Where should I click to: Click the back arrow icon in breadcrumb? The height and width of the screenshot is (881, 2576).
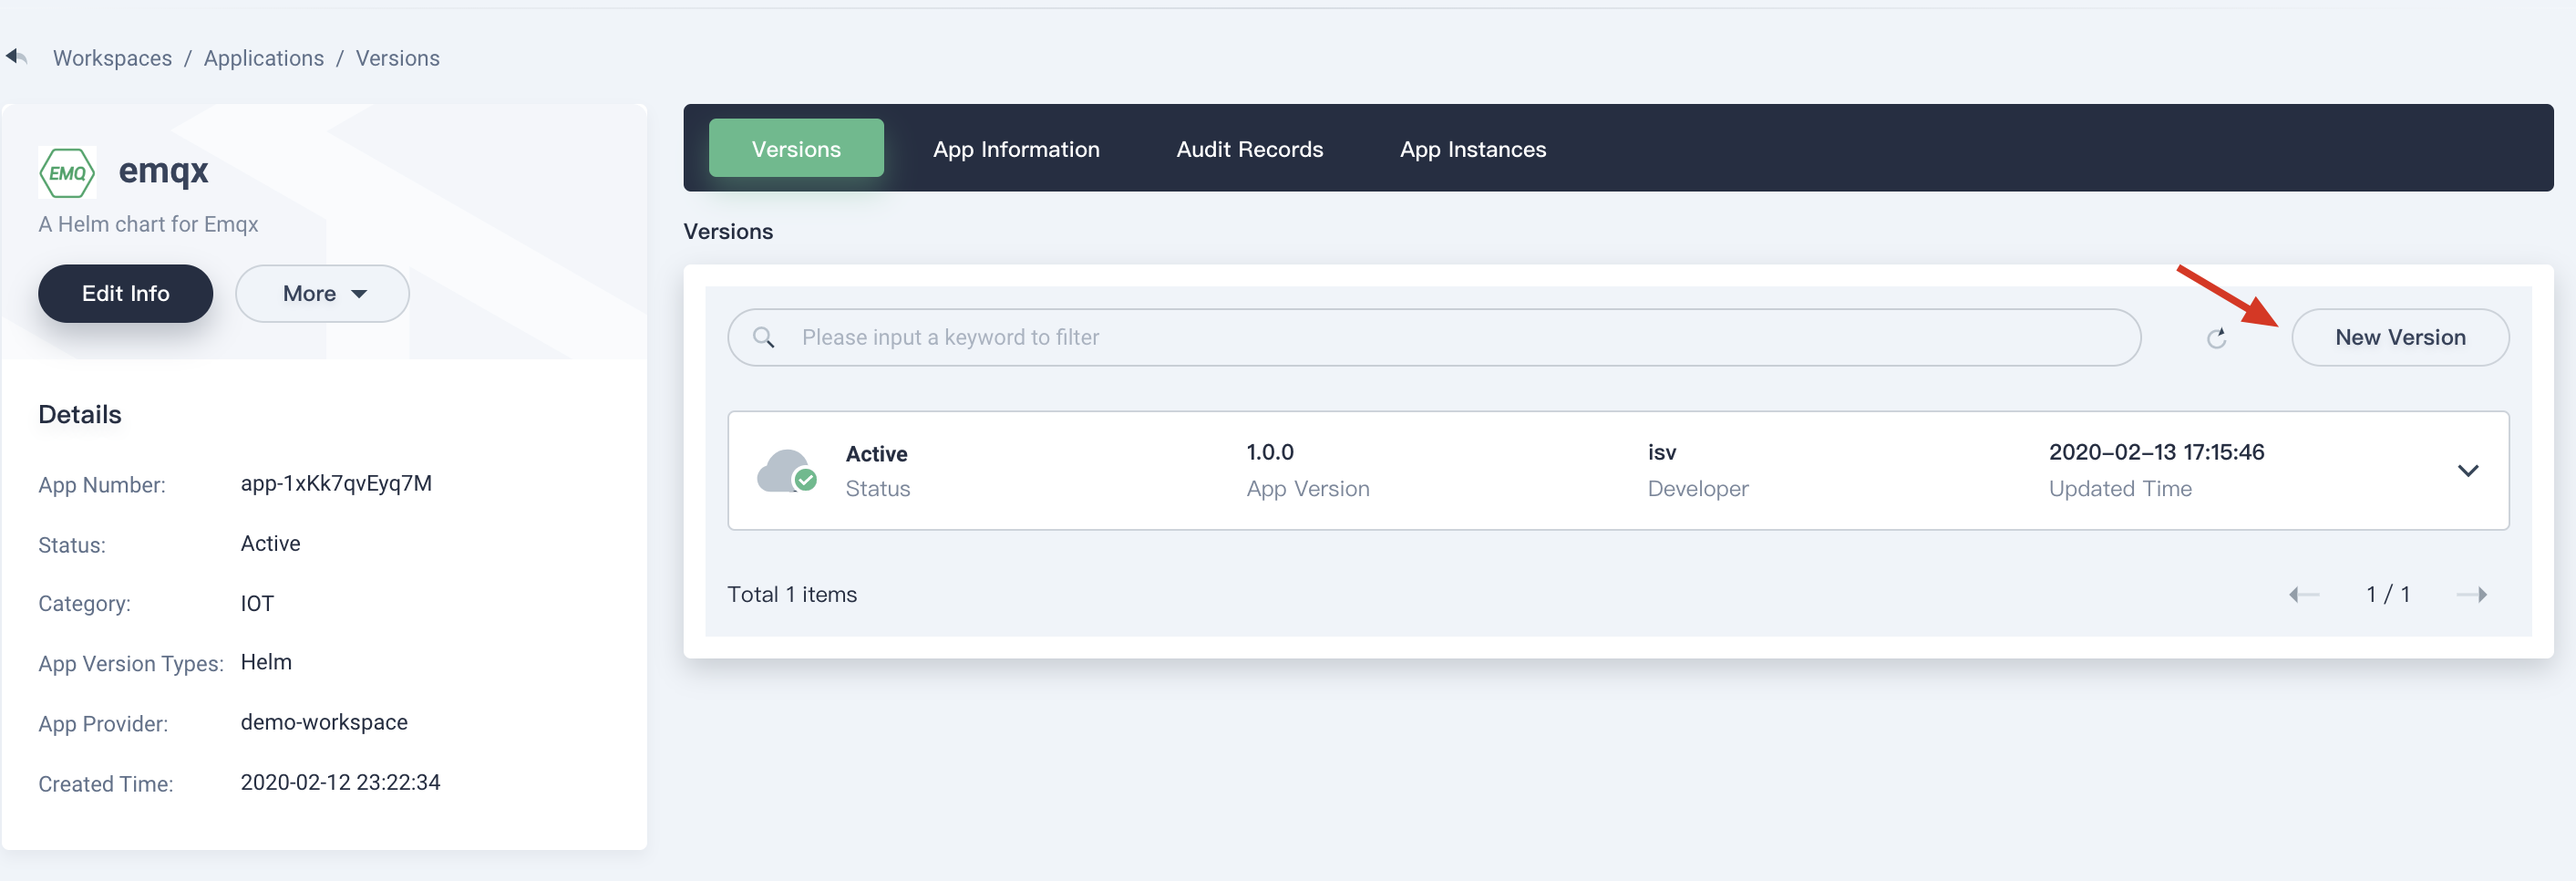(x=16, y=57)
